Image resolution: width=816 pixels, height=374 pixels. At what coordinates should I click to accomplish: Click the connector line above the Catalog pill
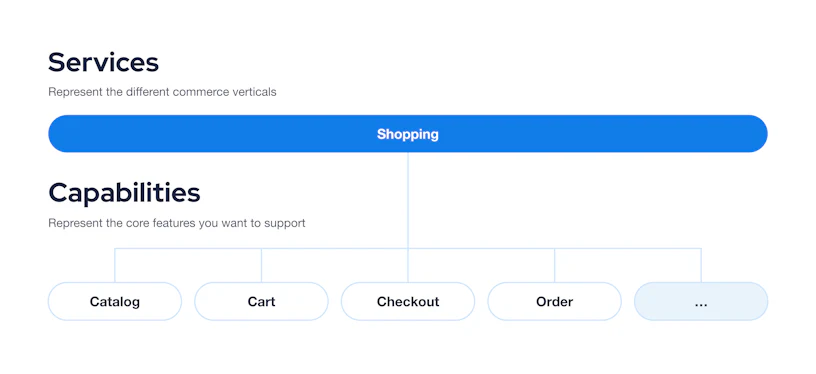(x=115, y=265)
